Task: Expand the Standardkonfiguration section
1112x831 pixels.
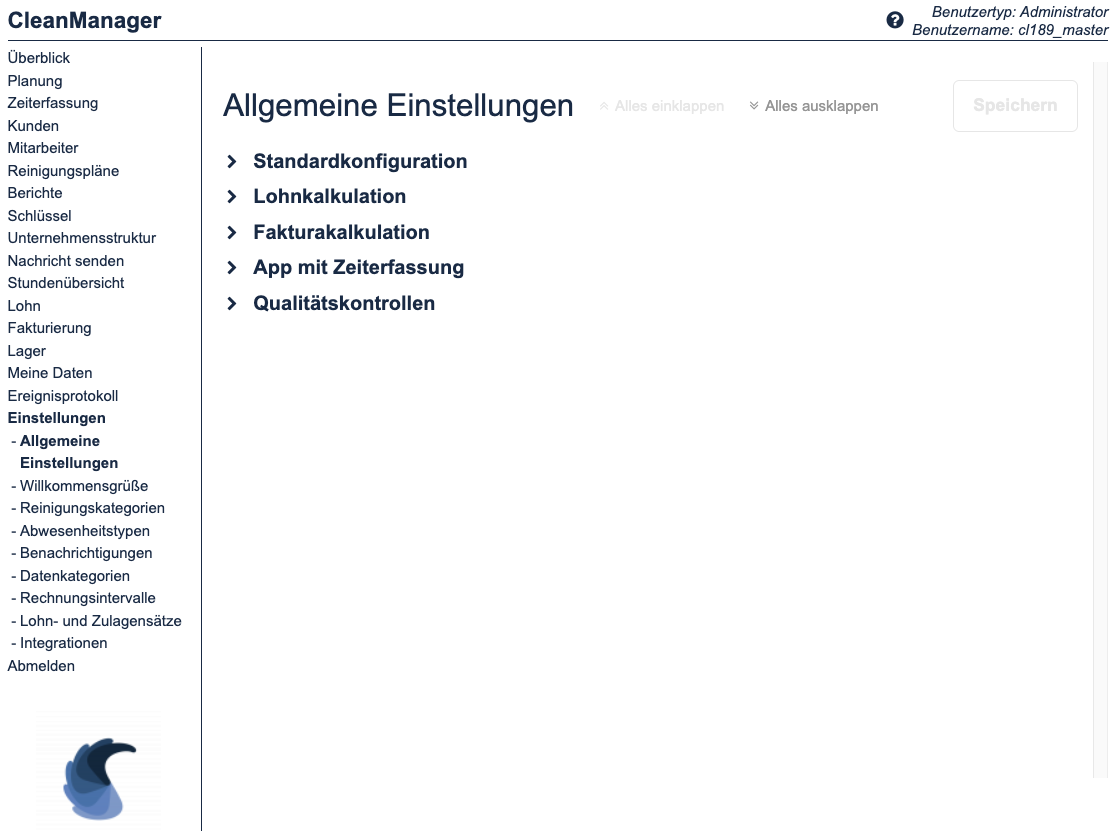Action: click(x=360, y=161)
